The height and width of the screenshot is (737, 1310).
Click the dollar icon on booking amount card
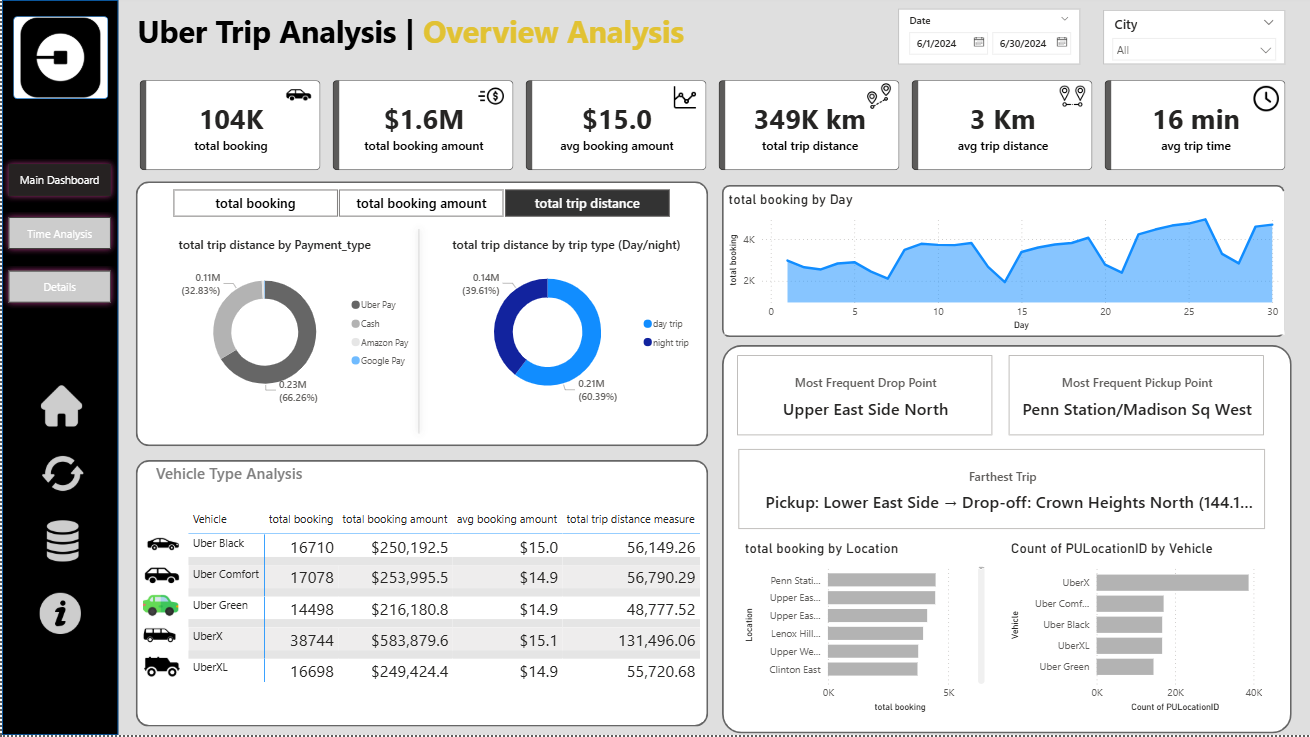(491, 96)
